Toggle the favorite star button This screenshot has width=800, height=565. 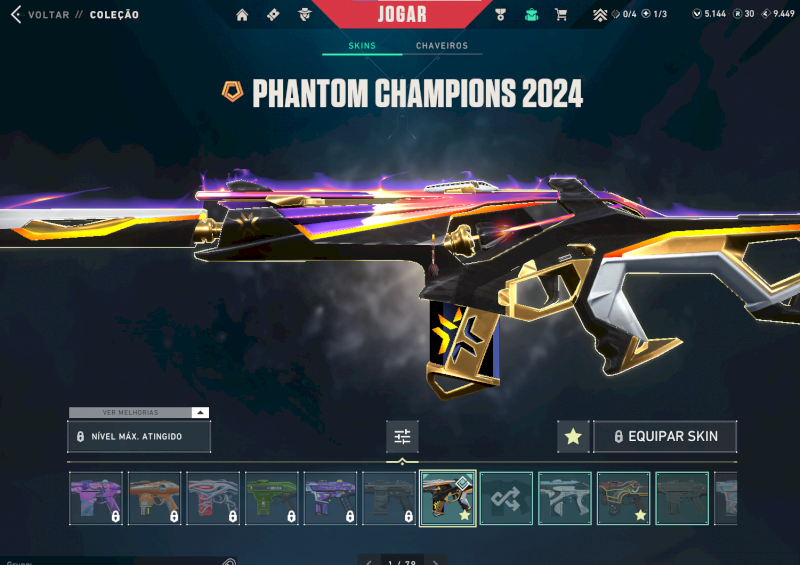tap(573, 436)
